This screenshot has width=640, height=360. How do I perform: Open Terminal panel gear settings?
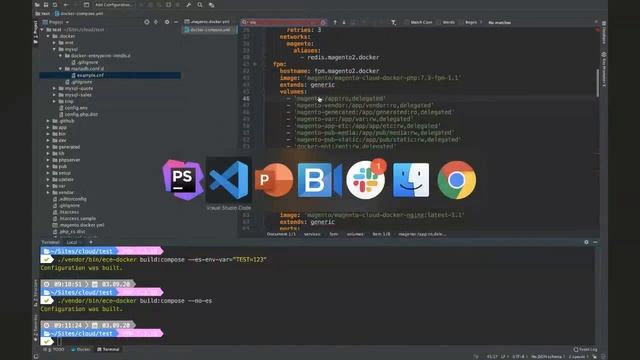click(586, 242)
